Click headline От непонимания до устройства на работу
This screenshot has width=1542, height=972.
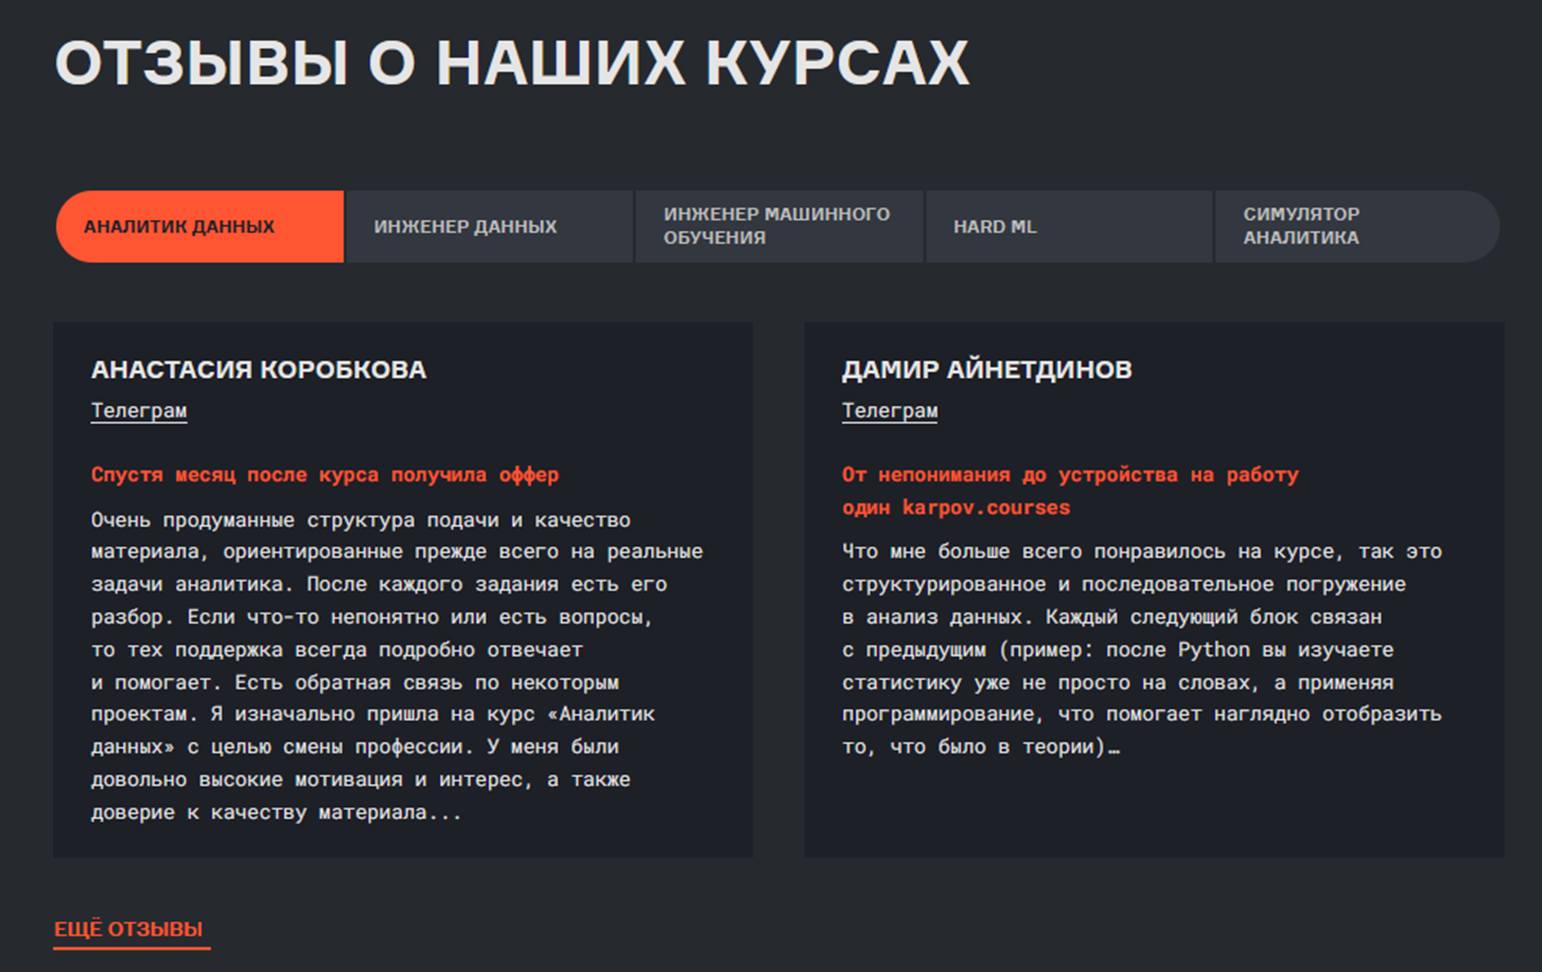point(1069,475)
